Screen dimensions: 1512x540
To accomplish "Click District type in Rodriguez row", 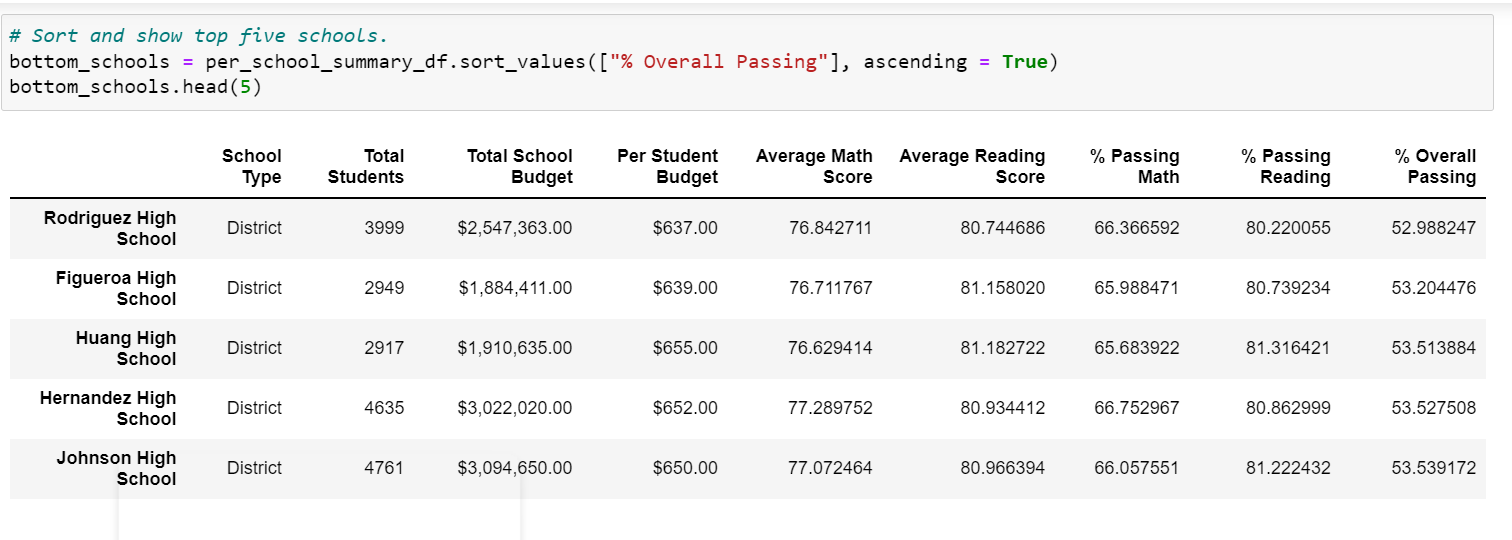I will [255, 228].
